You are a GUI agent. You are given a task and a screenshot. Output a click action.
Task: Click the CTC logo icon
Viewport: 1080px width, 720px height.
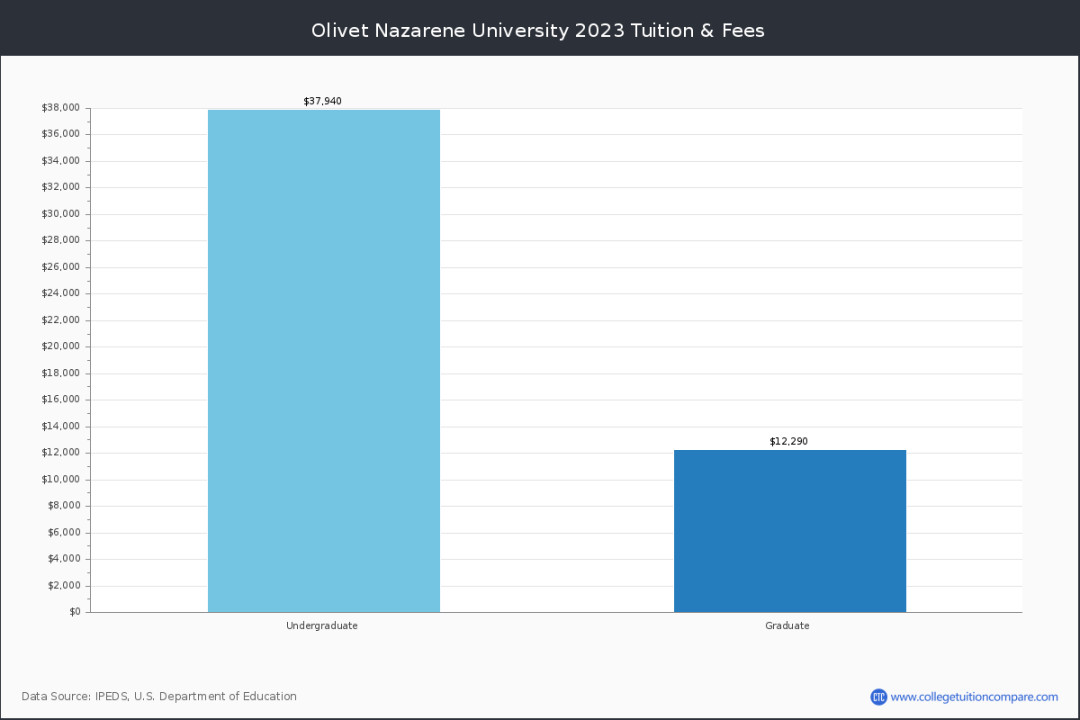[x=878, y=696]
